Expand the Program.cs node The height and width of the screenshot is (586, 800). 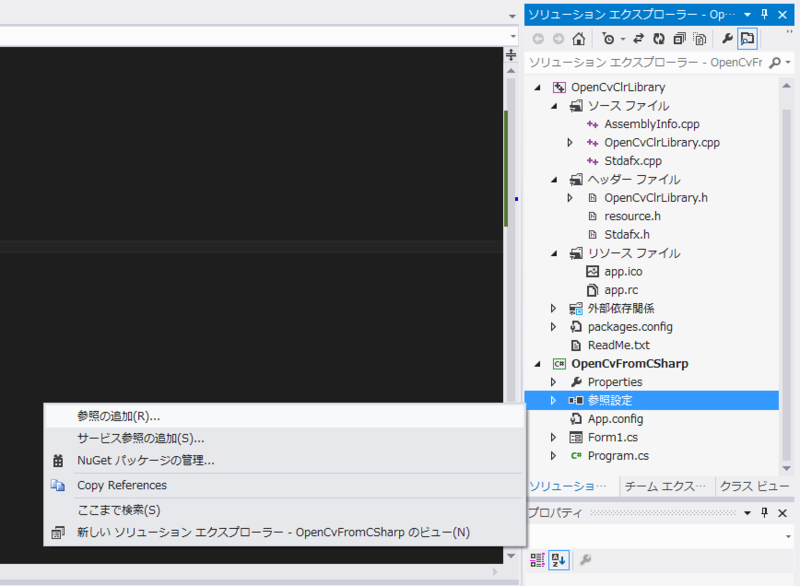pyautogui.click(x=554, y=456)
